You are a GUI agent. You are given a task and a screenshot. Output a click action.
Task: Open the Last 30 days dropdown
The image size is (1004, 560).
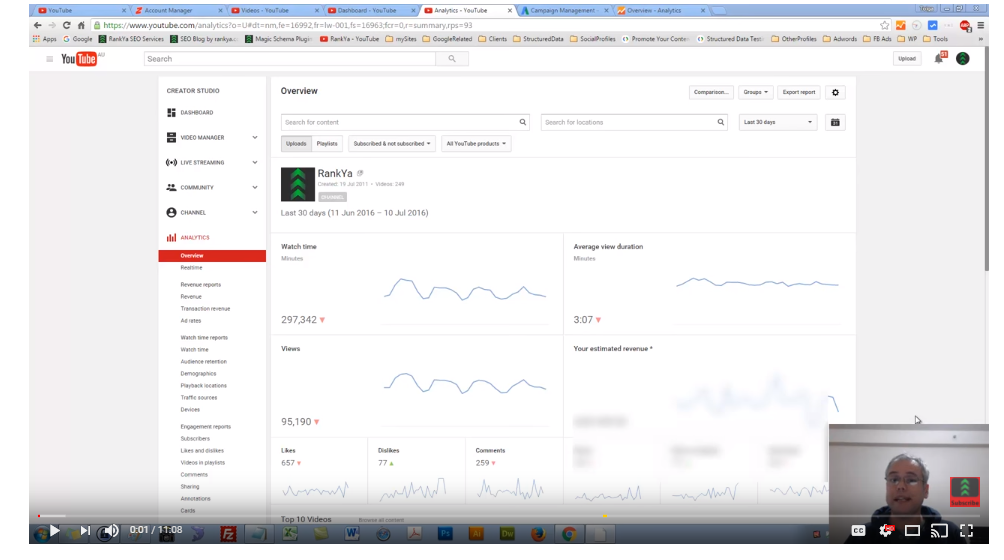click(x=777, y=122)
